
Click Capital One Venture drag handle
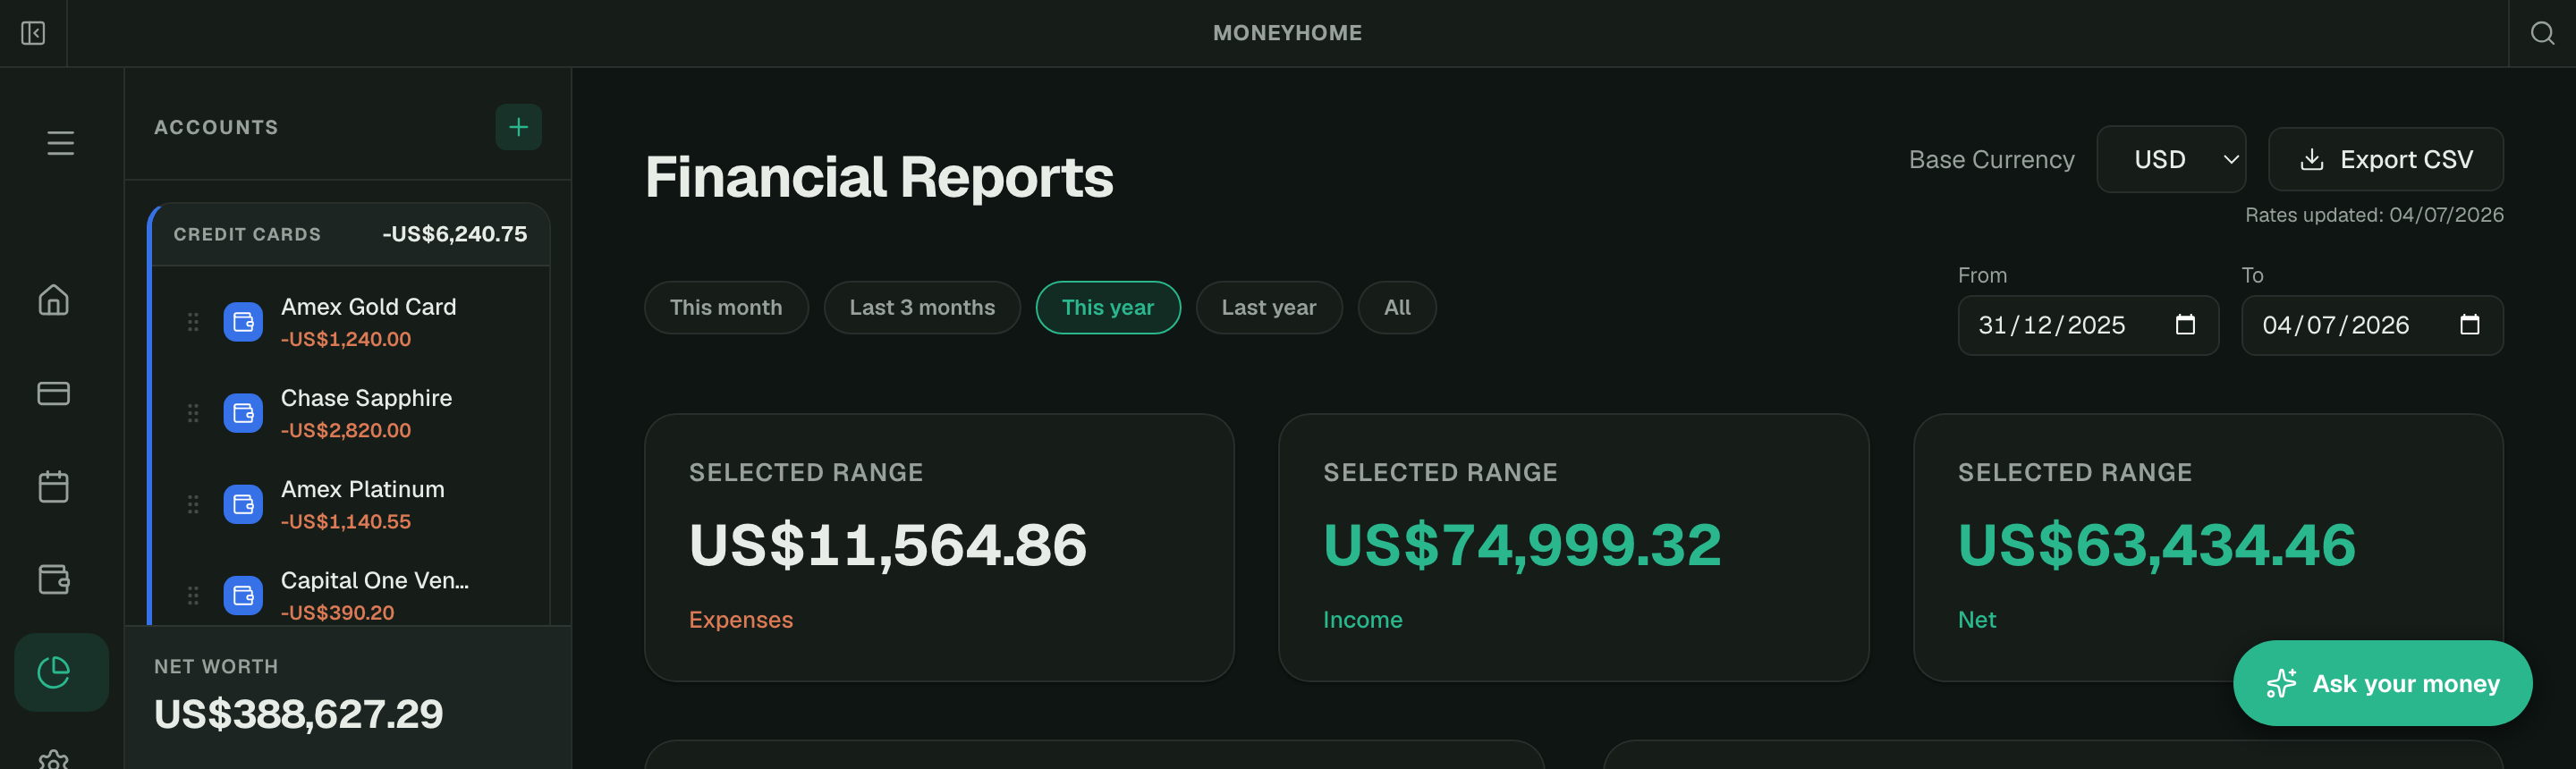[193, 596]
